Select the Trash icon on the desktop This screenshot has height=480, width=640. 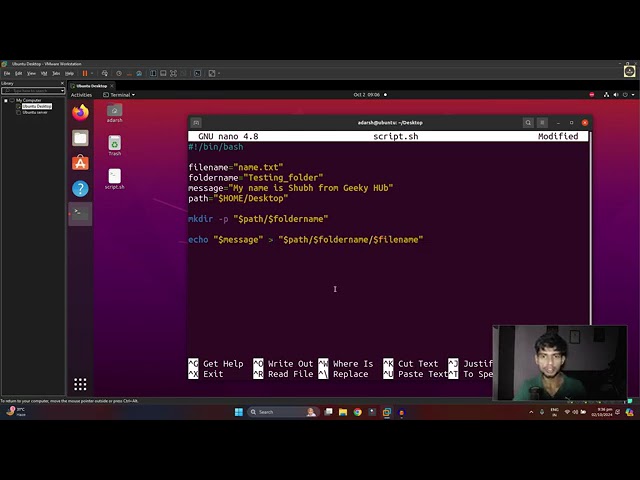[115, 146]
